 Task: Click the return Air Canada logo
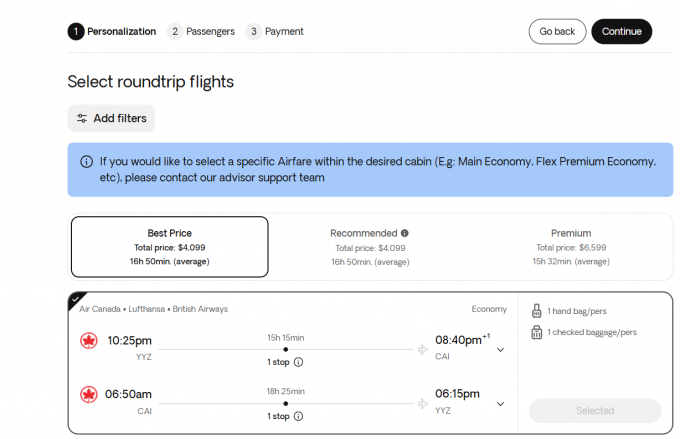coord(89,394)
